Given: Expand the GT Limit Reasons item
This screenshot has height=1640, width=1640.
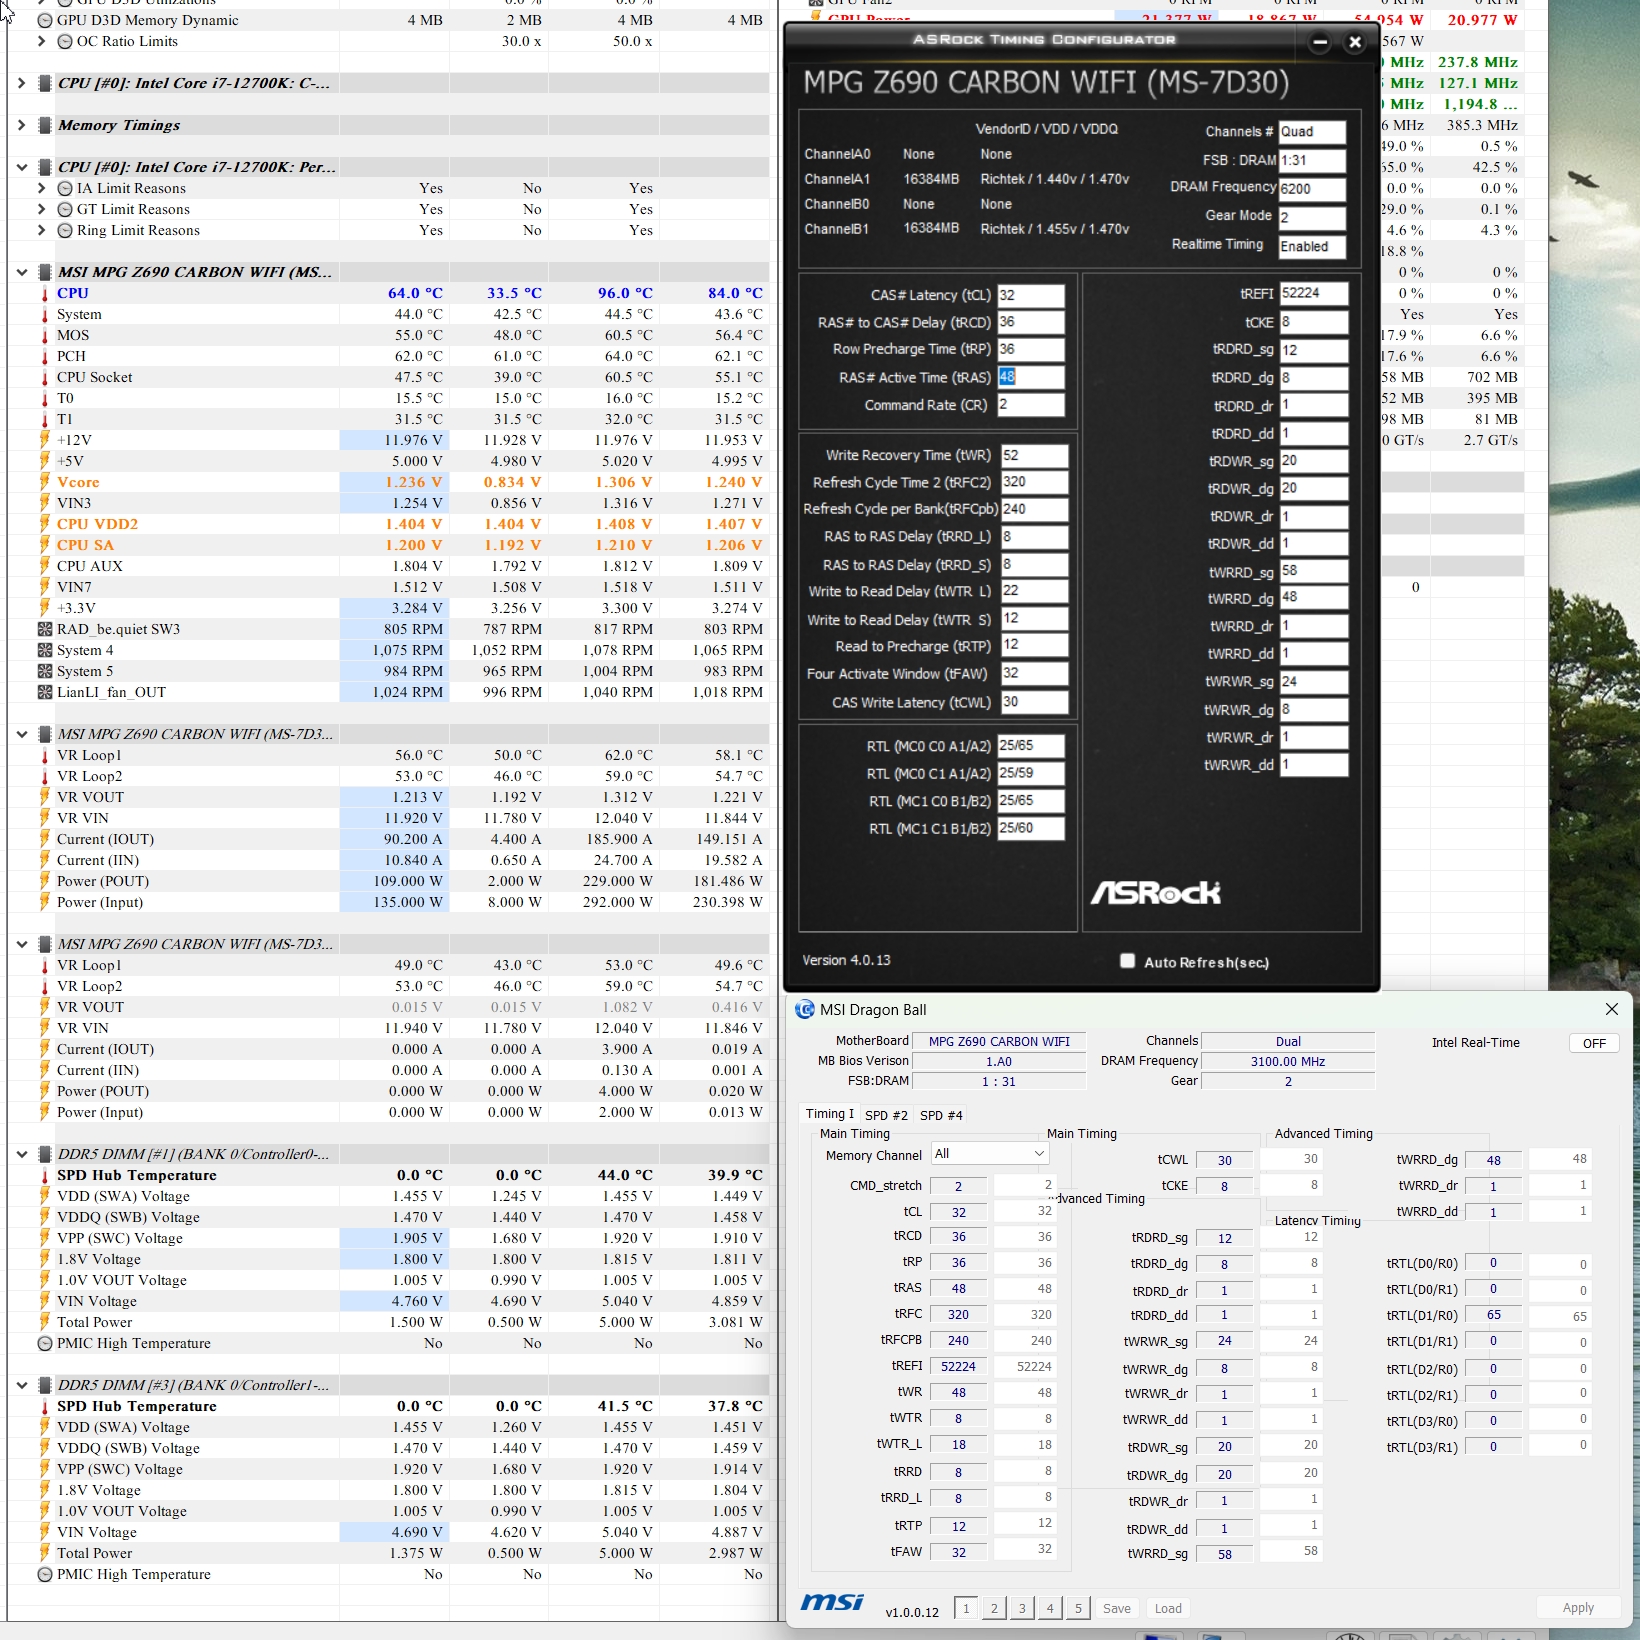Looking at the screenshot, I should pos(41,209).
